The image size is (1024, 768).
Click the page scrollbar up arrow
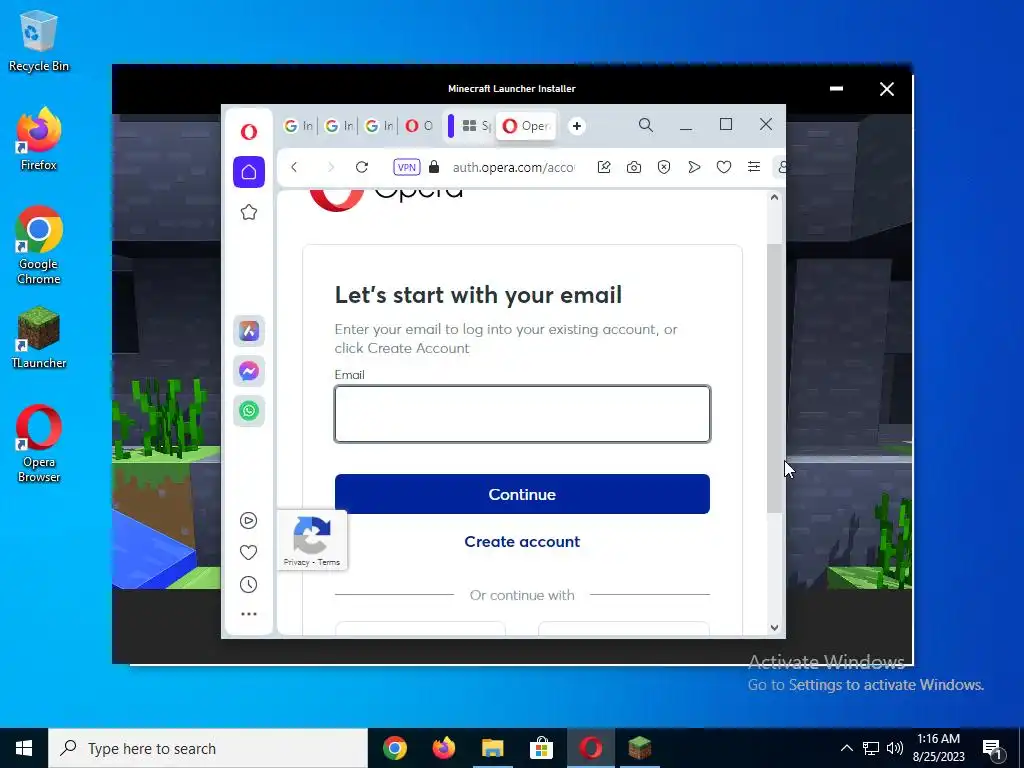[775, 197]
